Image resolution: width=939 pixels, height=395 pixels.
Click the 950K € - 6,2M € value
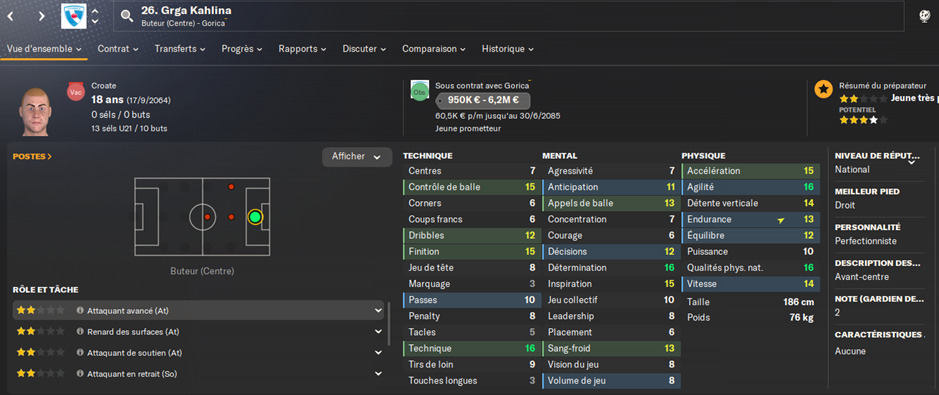483,101
